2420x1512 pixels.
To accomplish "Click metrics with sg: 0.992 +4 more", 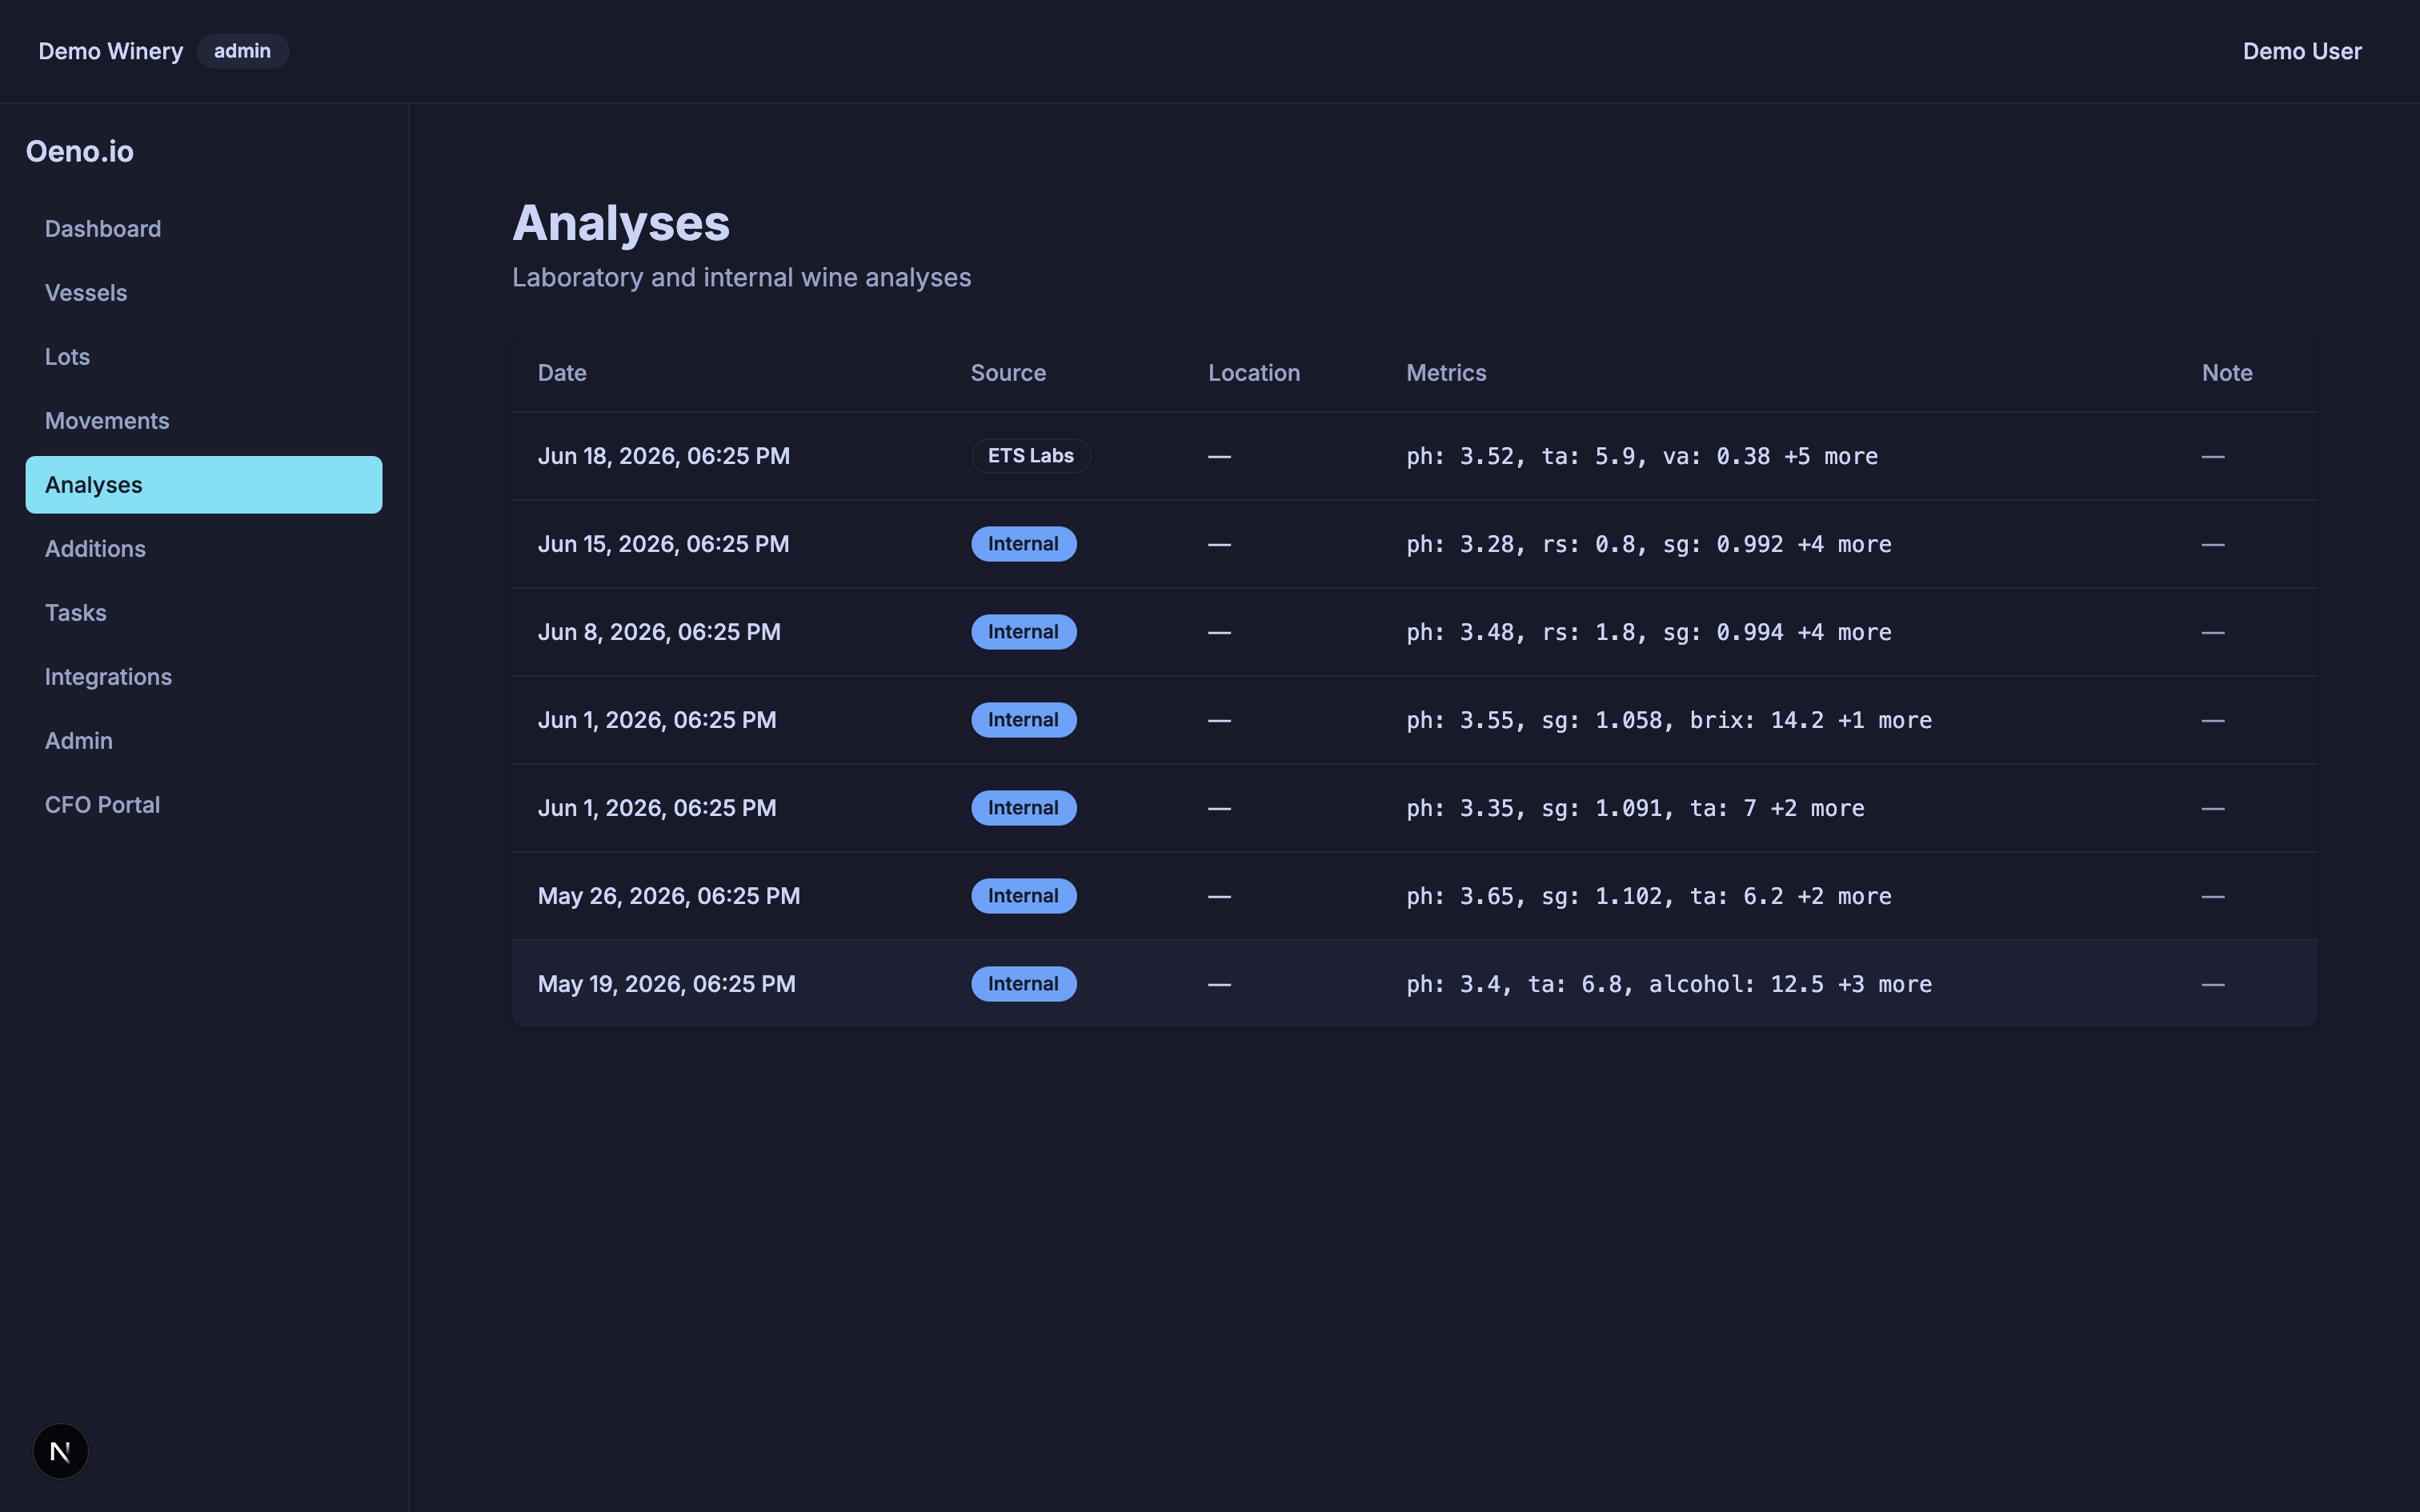I will pyautogui.click(x=1649, y=545).
